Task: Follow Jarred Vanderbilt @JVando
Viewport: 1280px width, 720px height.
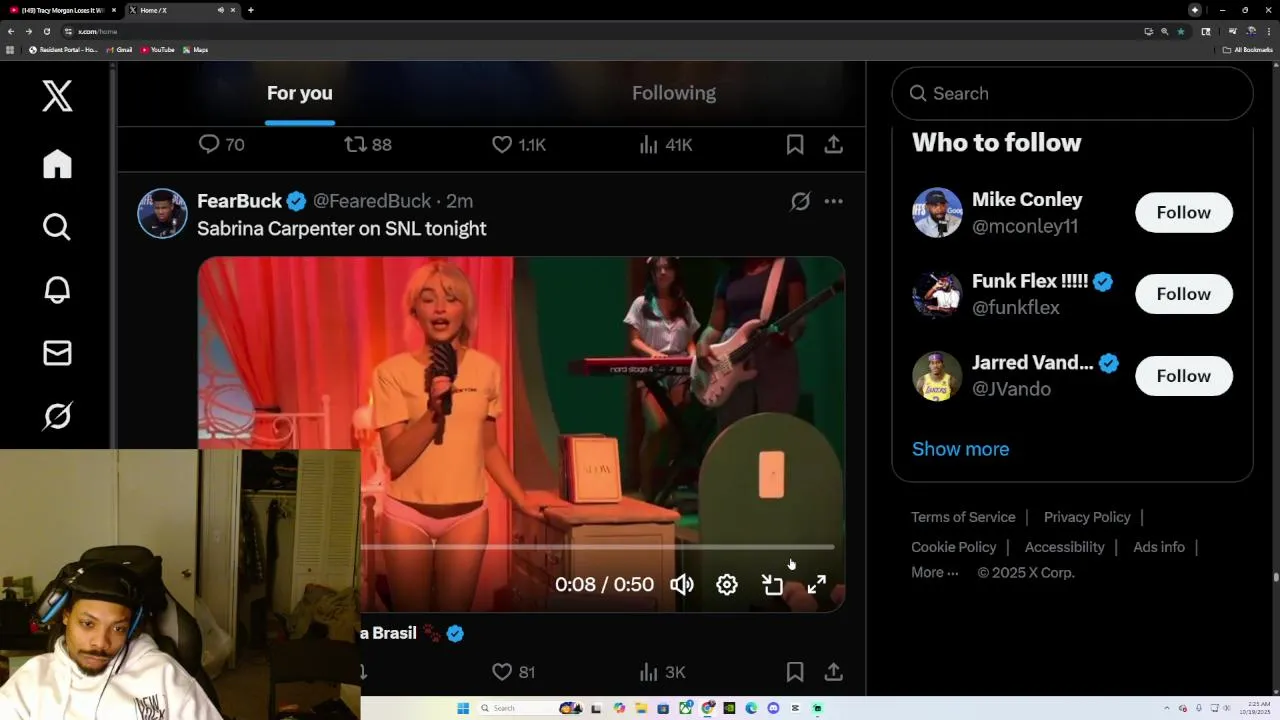Action: [1183, 376]
